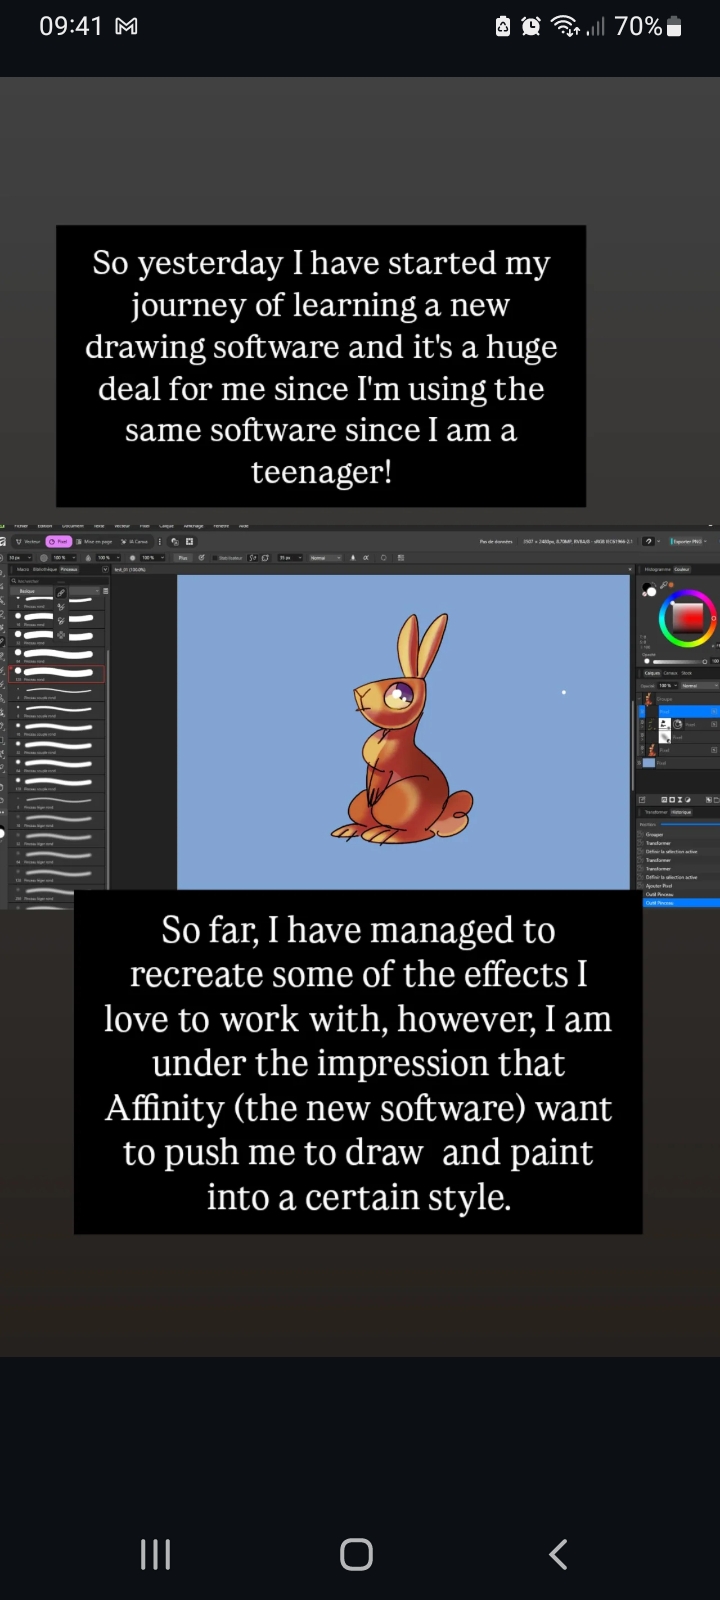Open the Histogramme panel tab

tap(656, 569)
